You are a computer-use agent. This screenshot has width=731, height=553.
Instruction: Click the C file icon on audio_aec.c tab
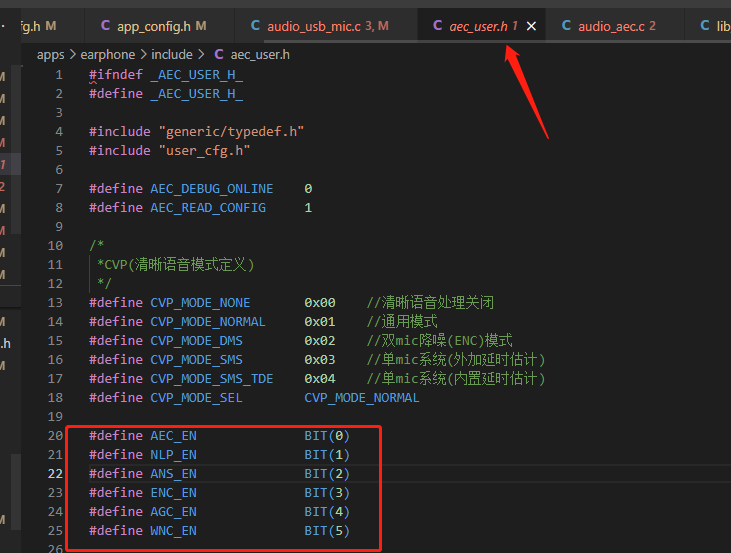(566, 26)
